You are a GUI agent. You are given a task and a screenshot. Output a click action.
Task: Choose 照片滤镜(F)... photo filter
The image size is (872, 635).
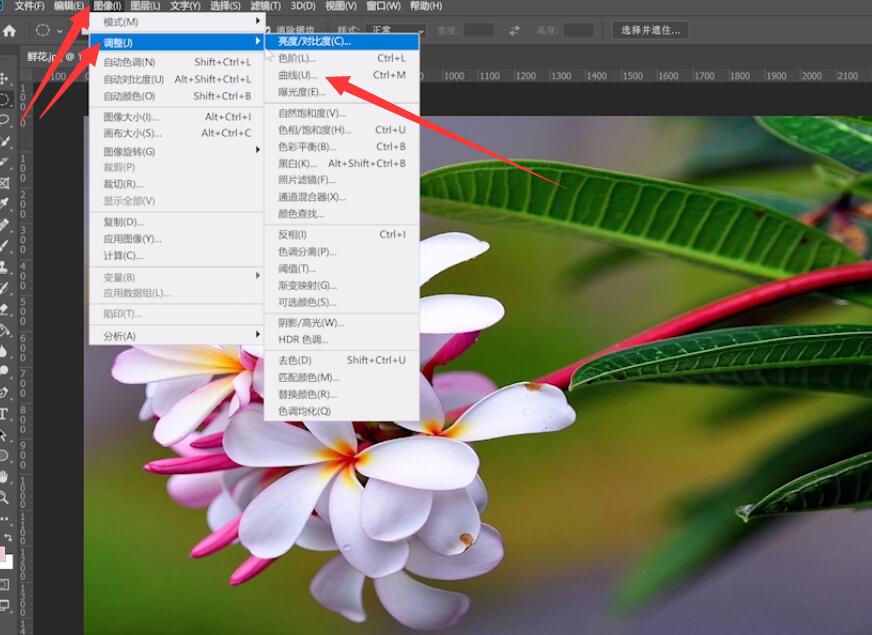(x=341, y=180)
